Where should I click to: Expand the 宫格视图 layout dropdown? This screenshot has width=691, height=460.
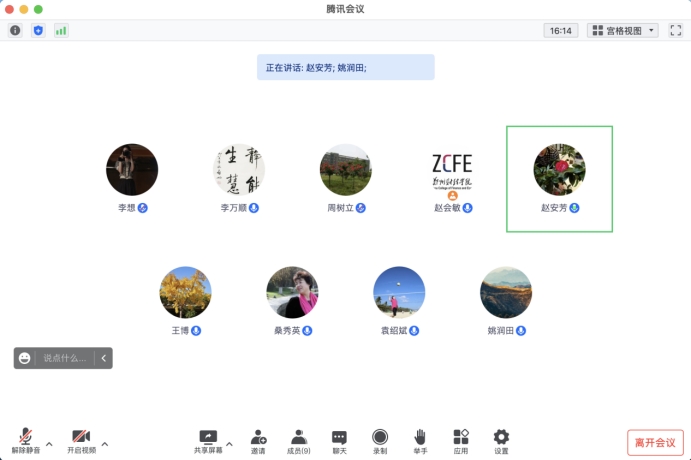pos(623,30)
